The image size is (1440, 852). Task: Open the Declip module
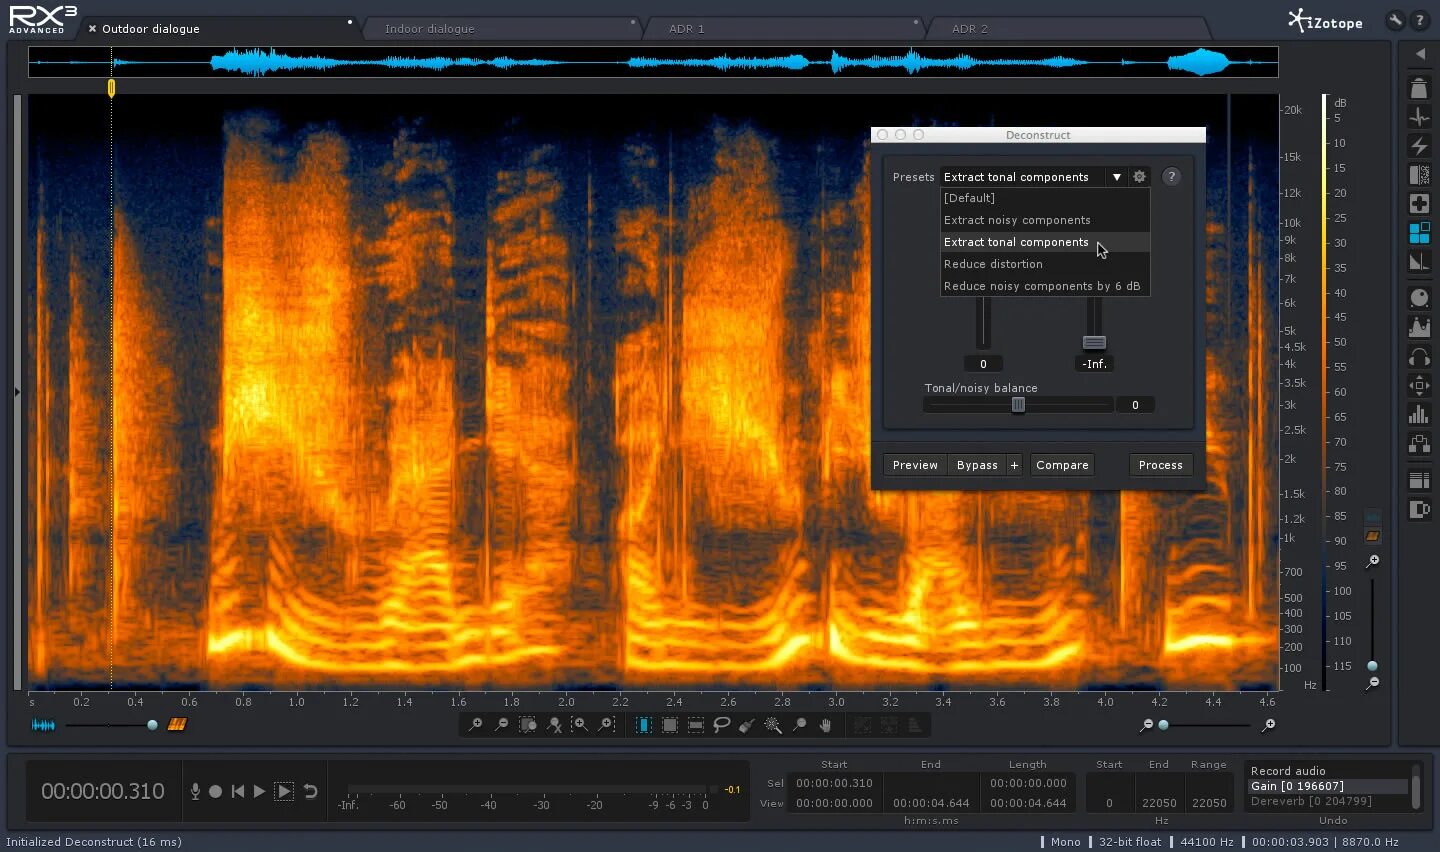pos(1419,88)
